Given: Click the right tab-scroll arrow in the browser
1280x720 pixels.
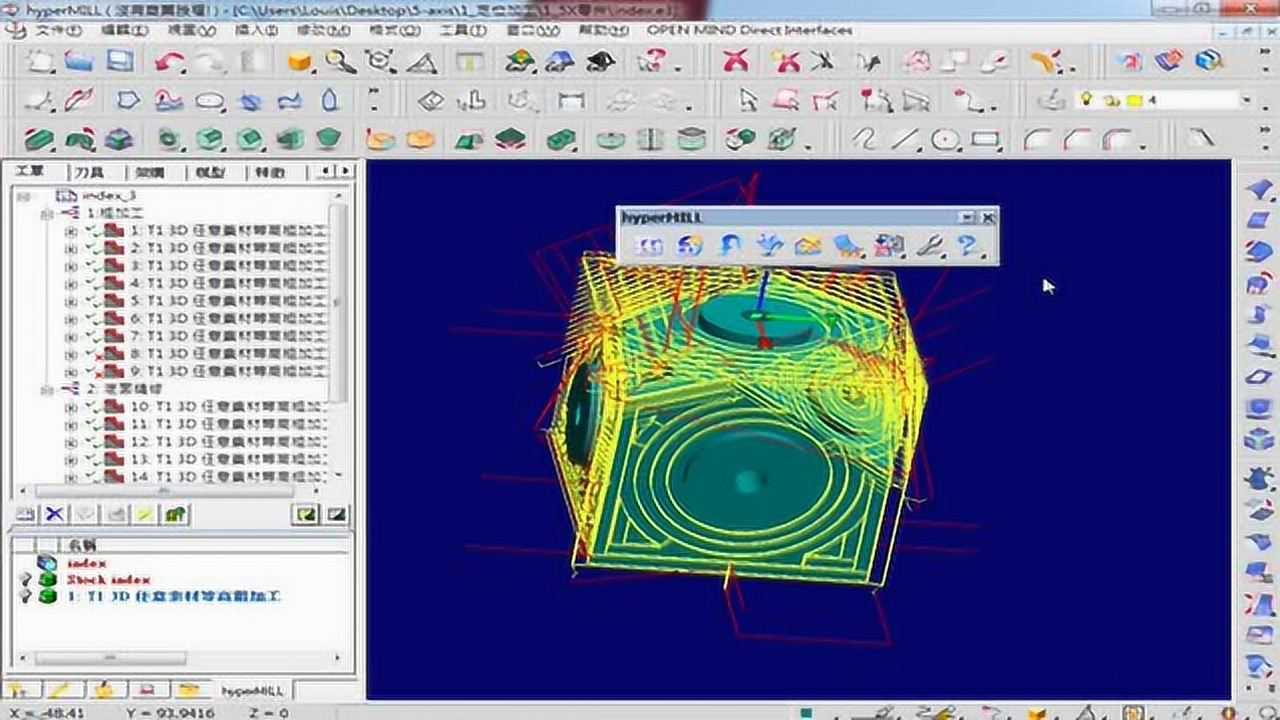Looking at the screenshot, I should coord(346,172).
